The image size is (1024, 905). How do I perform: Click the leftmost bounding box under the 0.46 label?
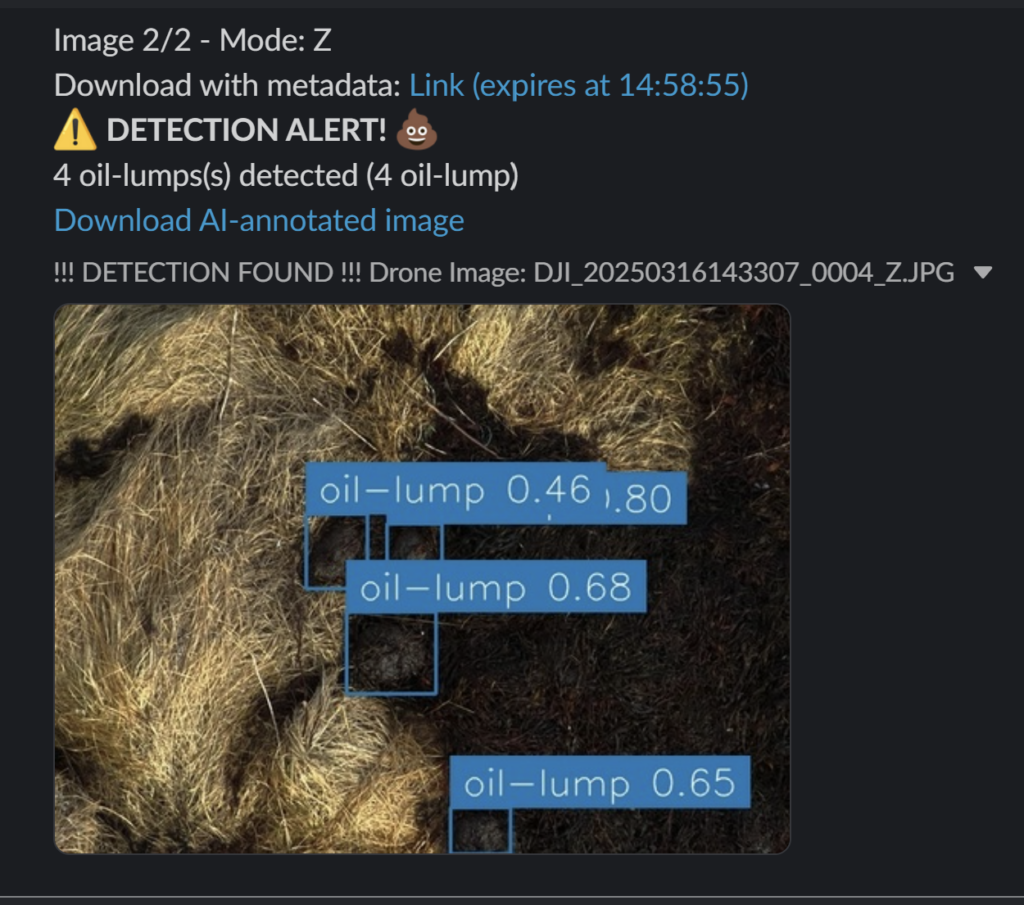[336, 552]
